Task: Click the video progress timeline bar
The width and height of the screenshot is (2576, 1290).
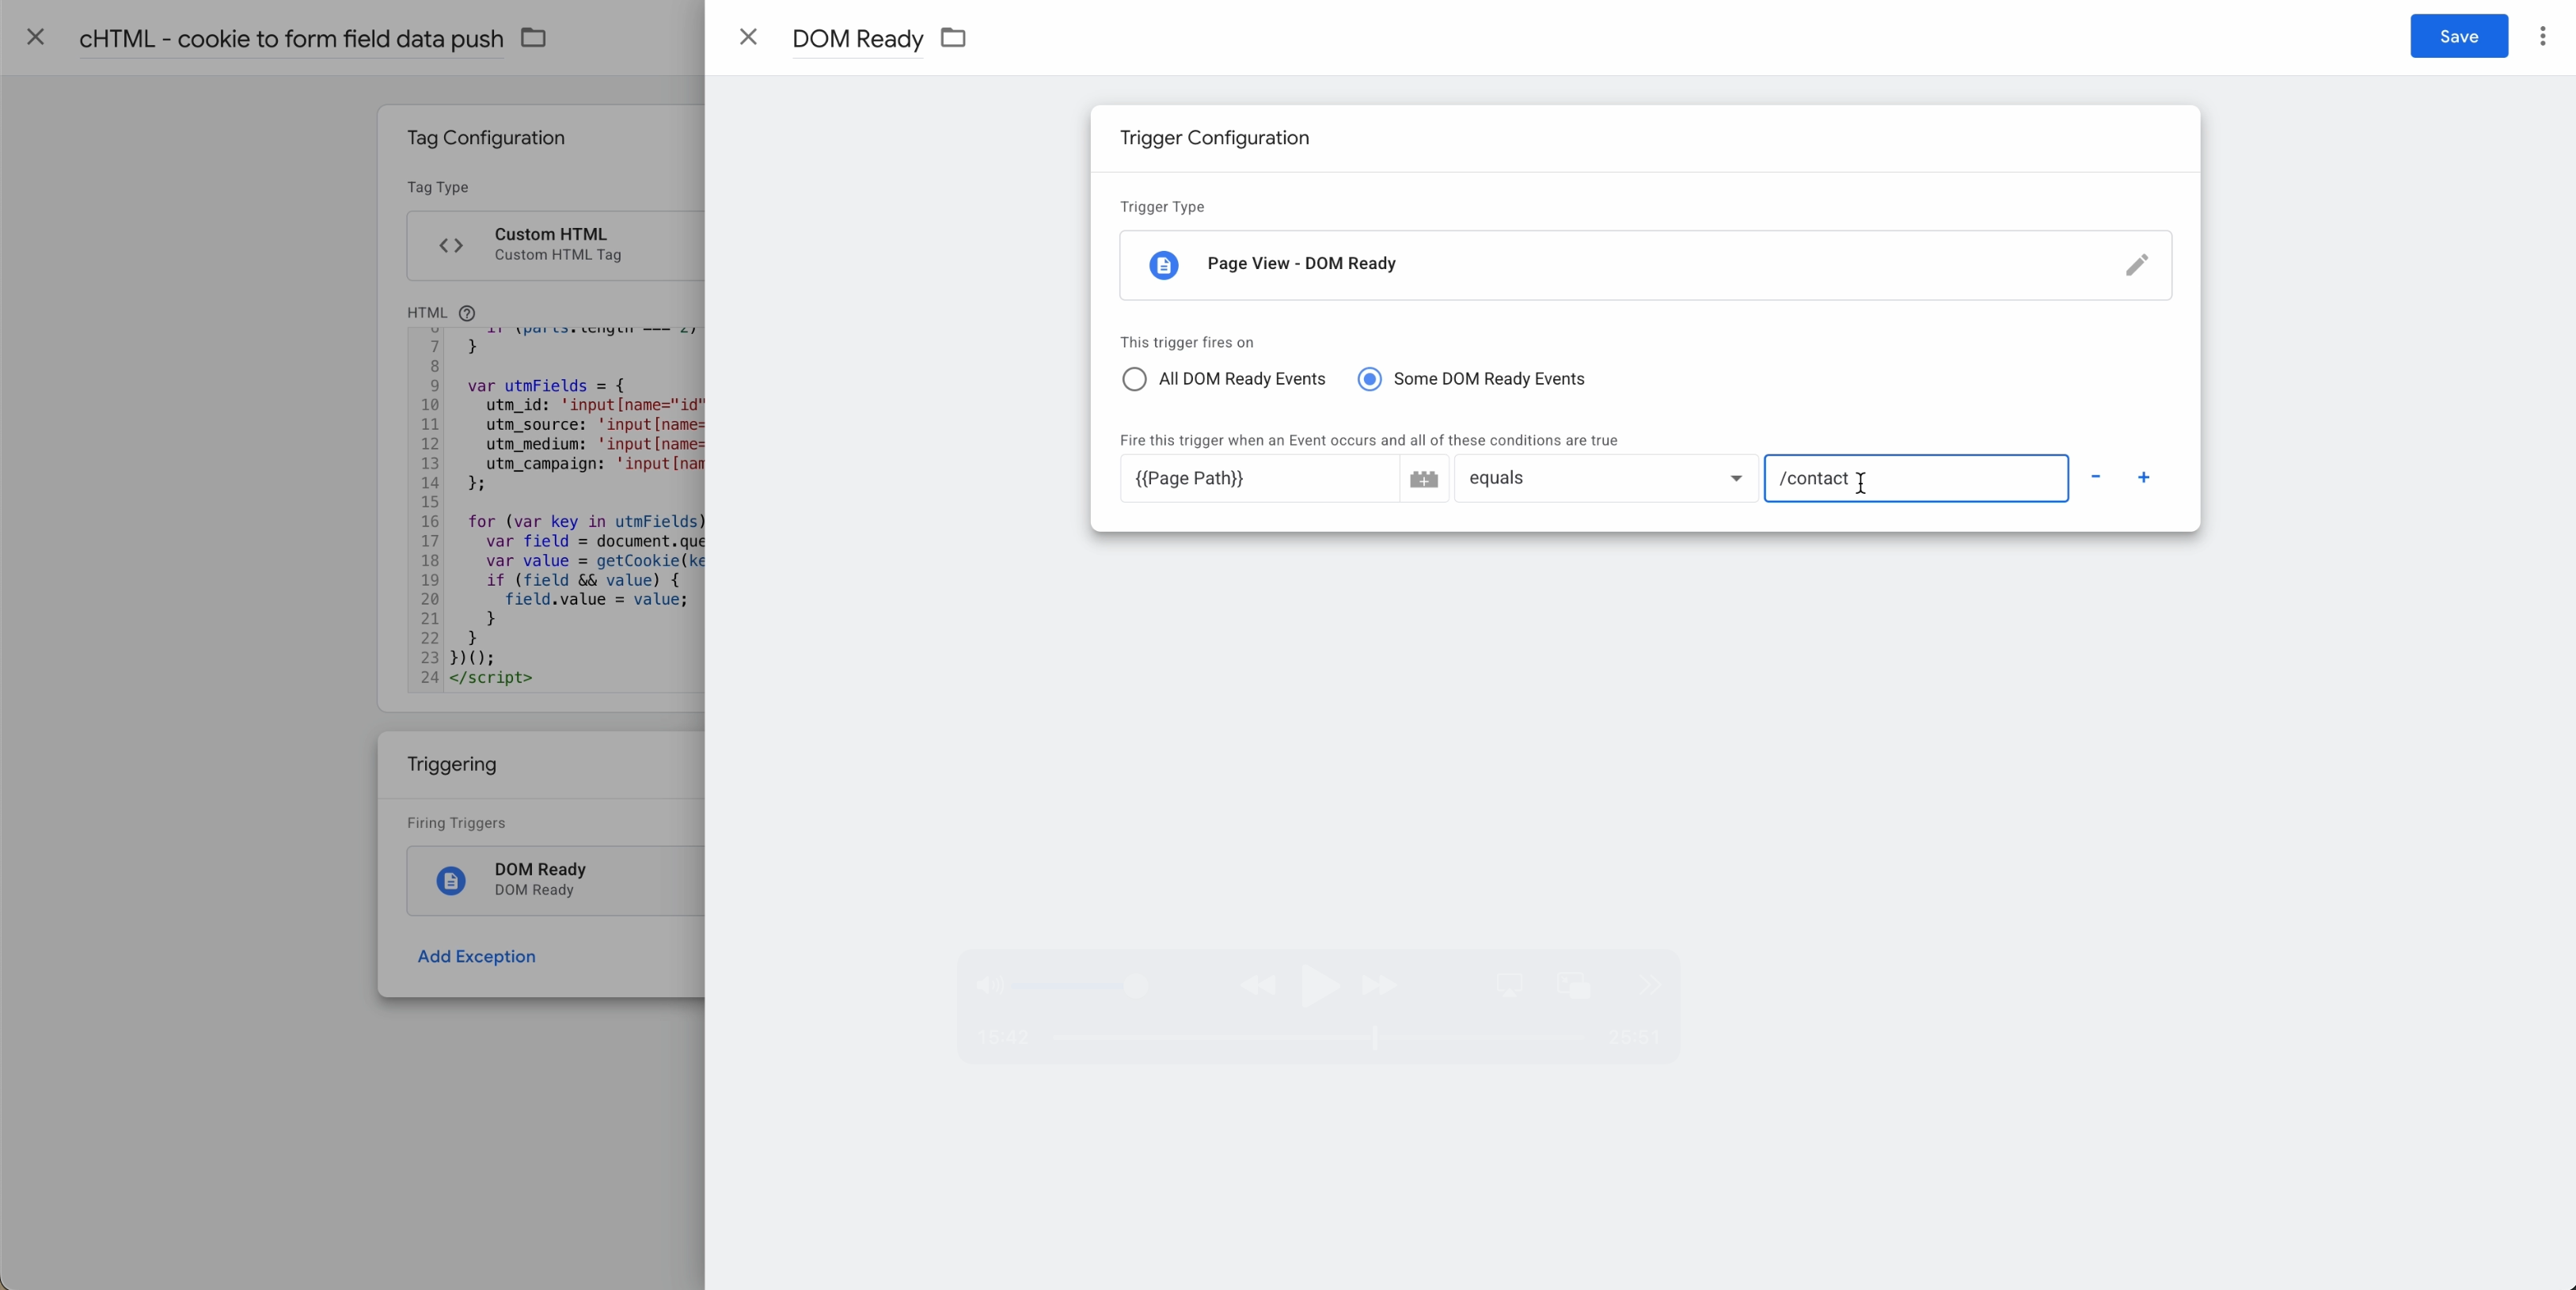Action: (1318, 1038)
